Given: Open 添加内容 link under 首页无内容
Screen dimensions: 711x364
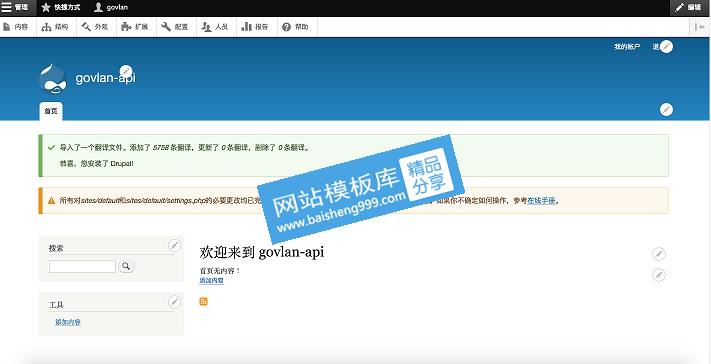Looking at the screenshot, I should tap(211, 281).
